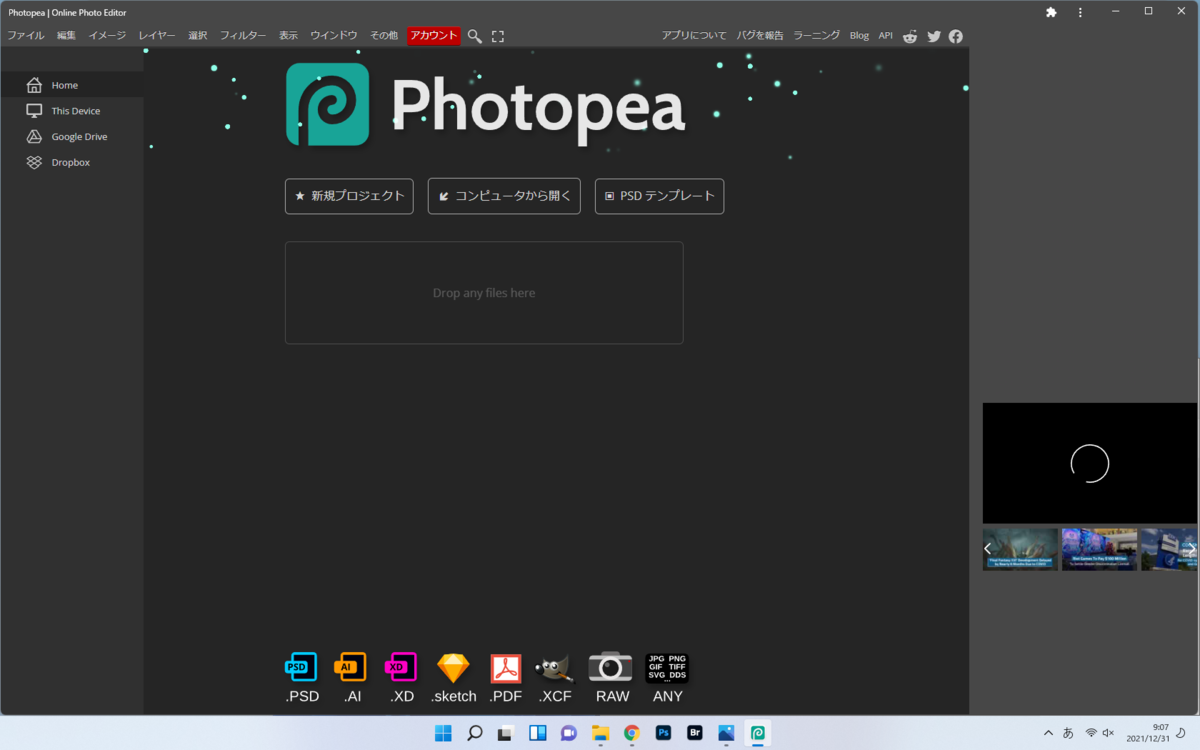
Task: Open the Photopea Reddit page icon
Action: [910, 36]
